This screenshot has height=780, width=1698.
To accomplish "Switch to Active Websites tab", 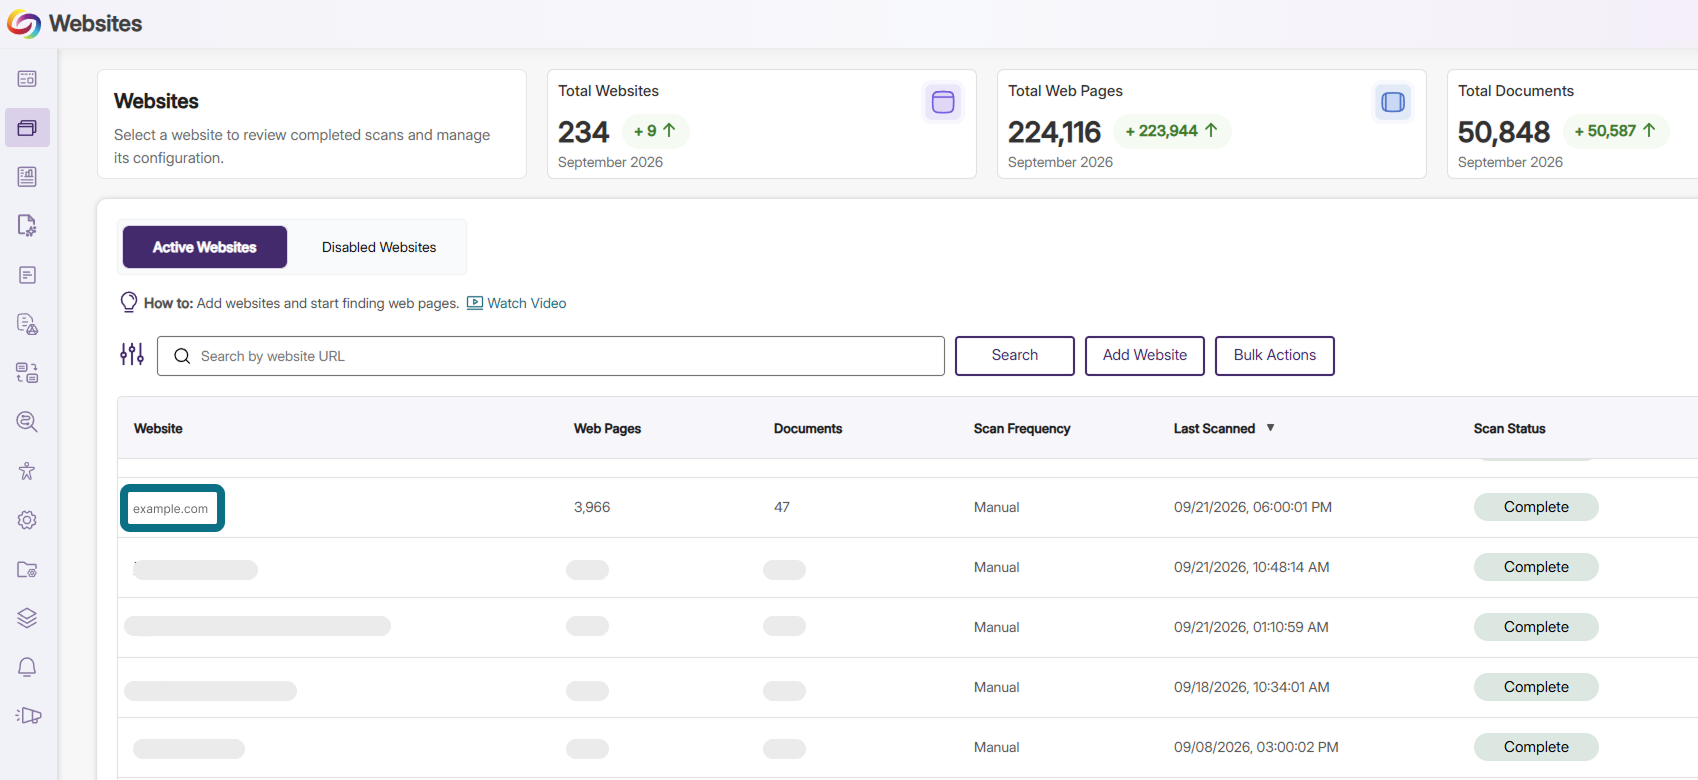I will (x=205, y=247).
